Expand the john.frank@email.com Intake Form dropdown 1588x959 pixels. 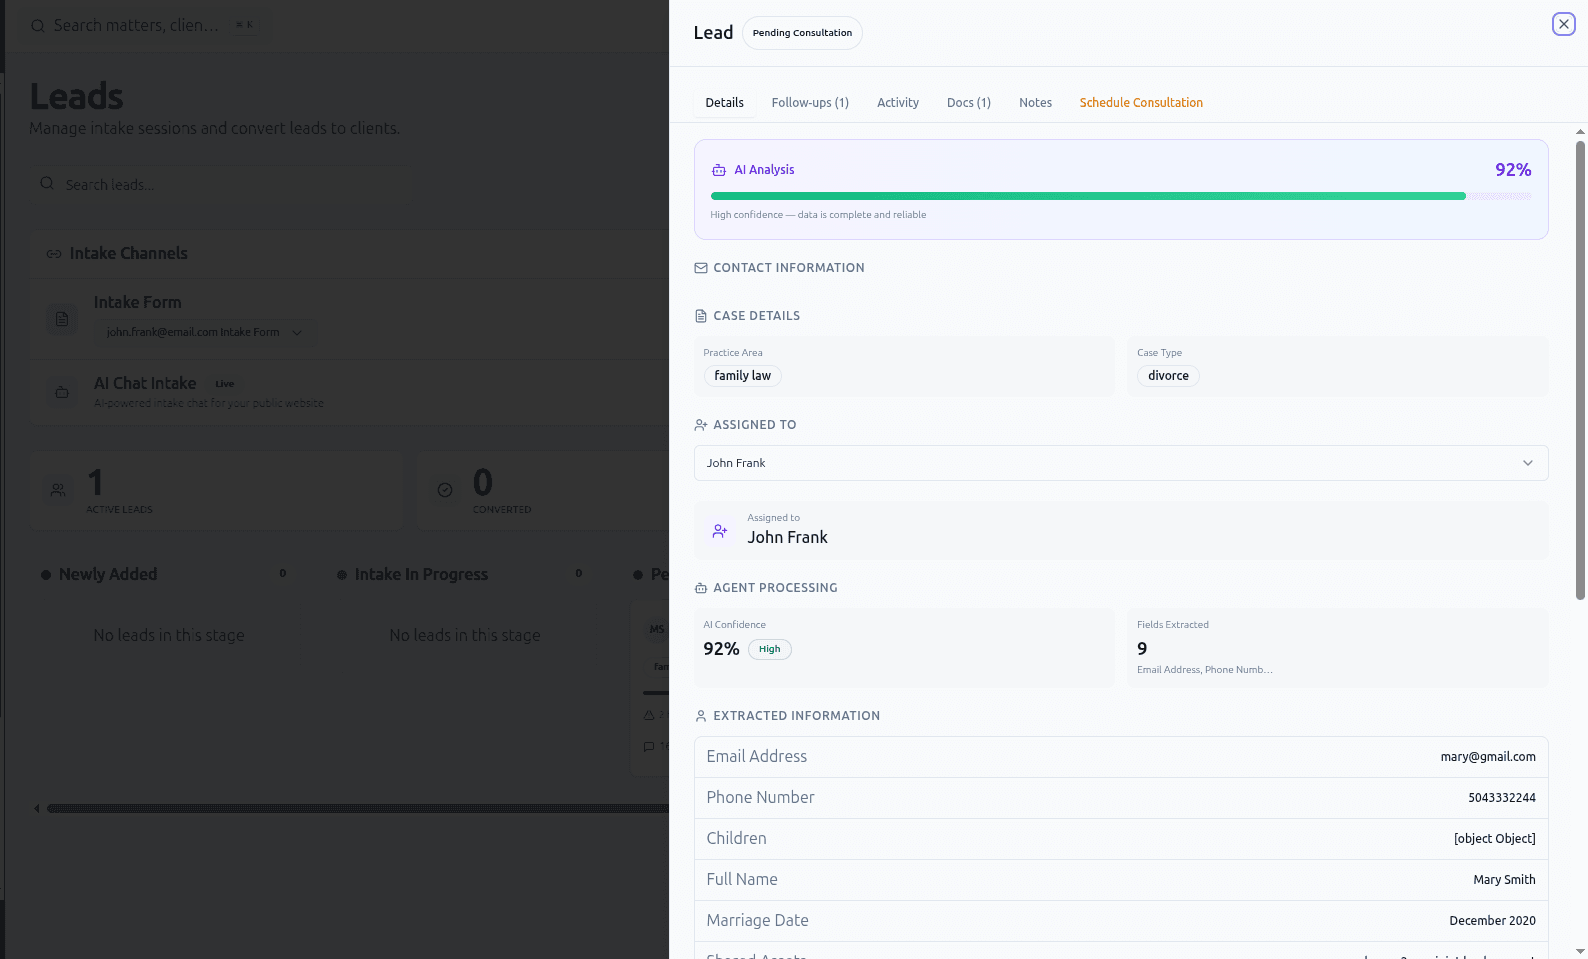(x=205, y=332)
